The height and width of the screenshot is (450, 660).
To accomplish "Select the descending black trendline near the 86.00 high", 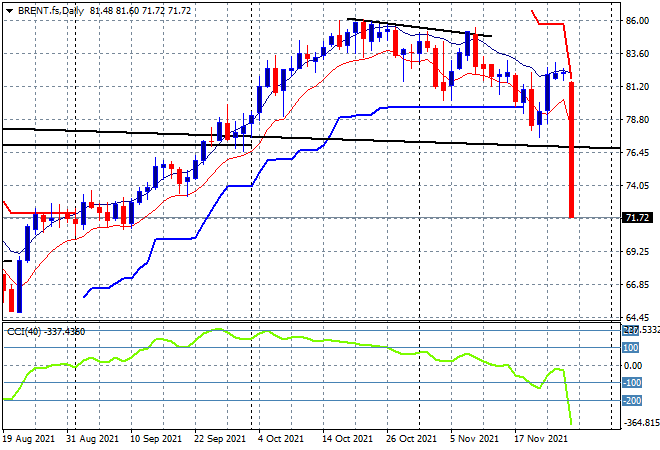I will point(419,28).
